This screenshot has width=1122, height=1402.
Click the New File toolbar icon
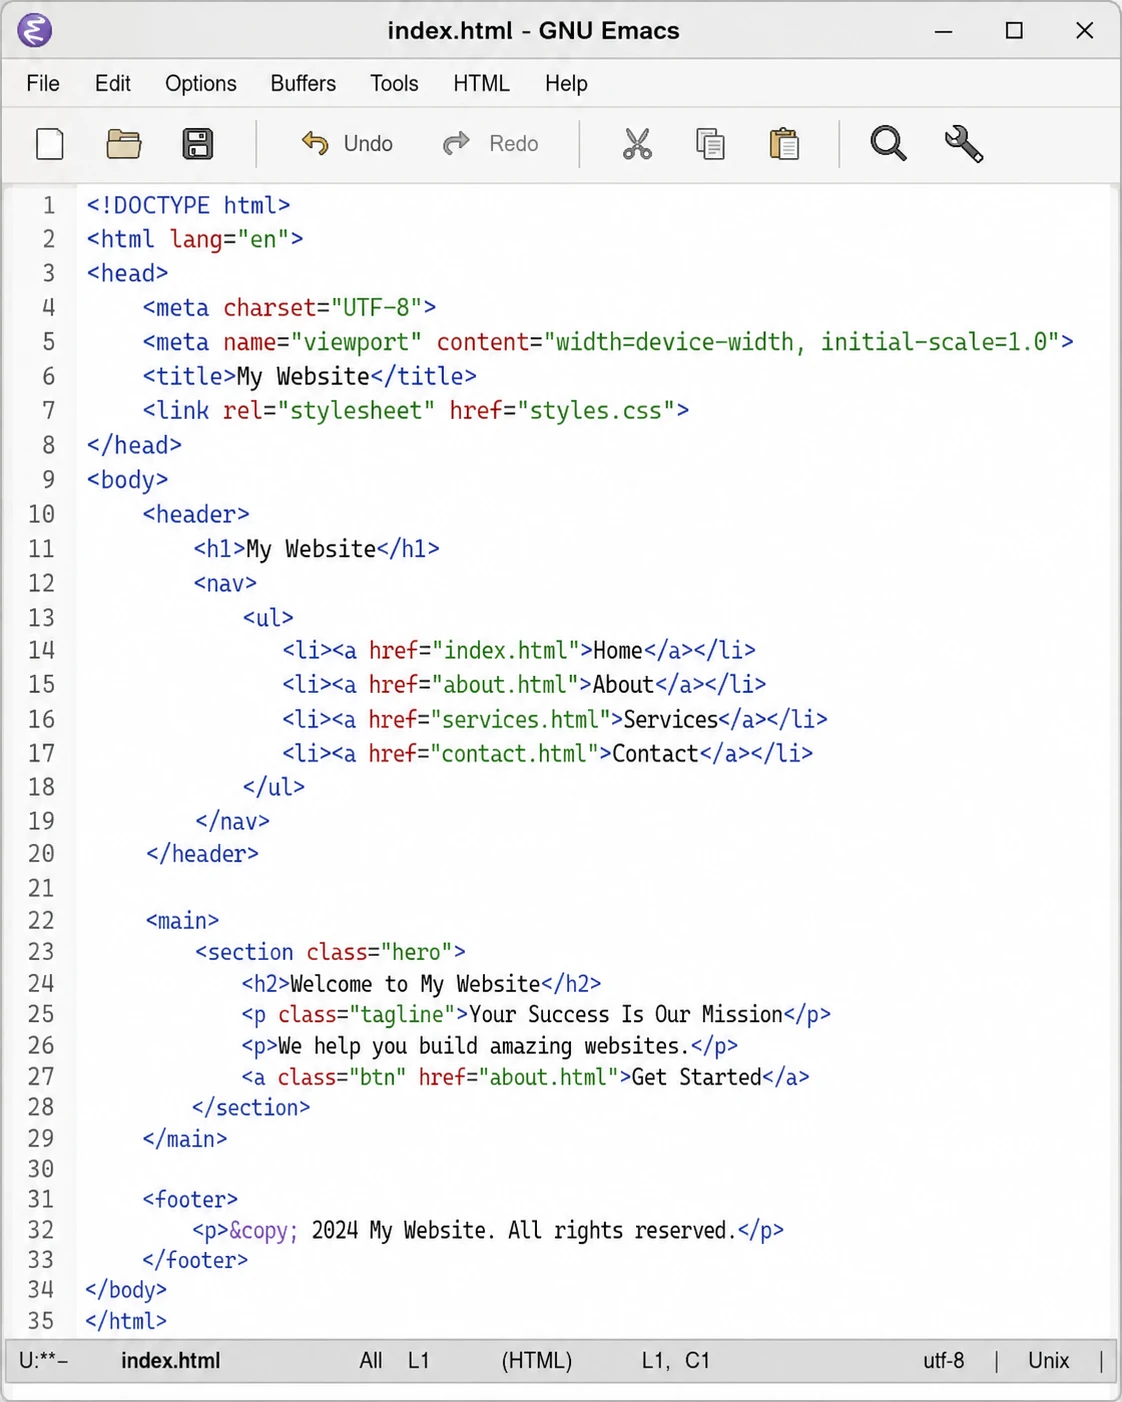tap(50, 144)
